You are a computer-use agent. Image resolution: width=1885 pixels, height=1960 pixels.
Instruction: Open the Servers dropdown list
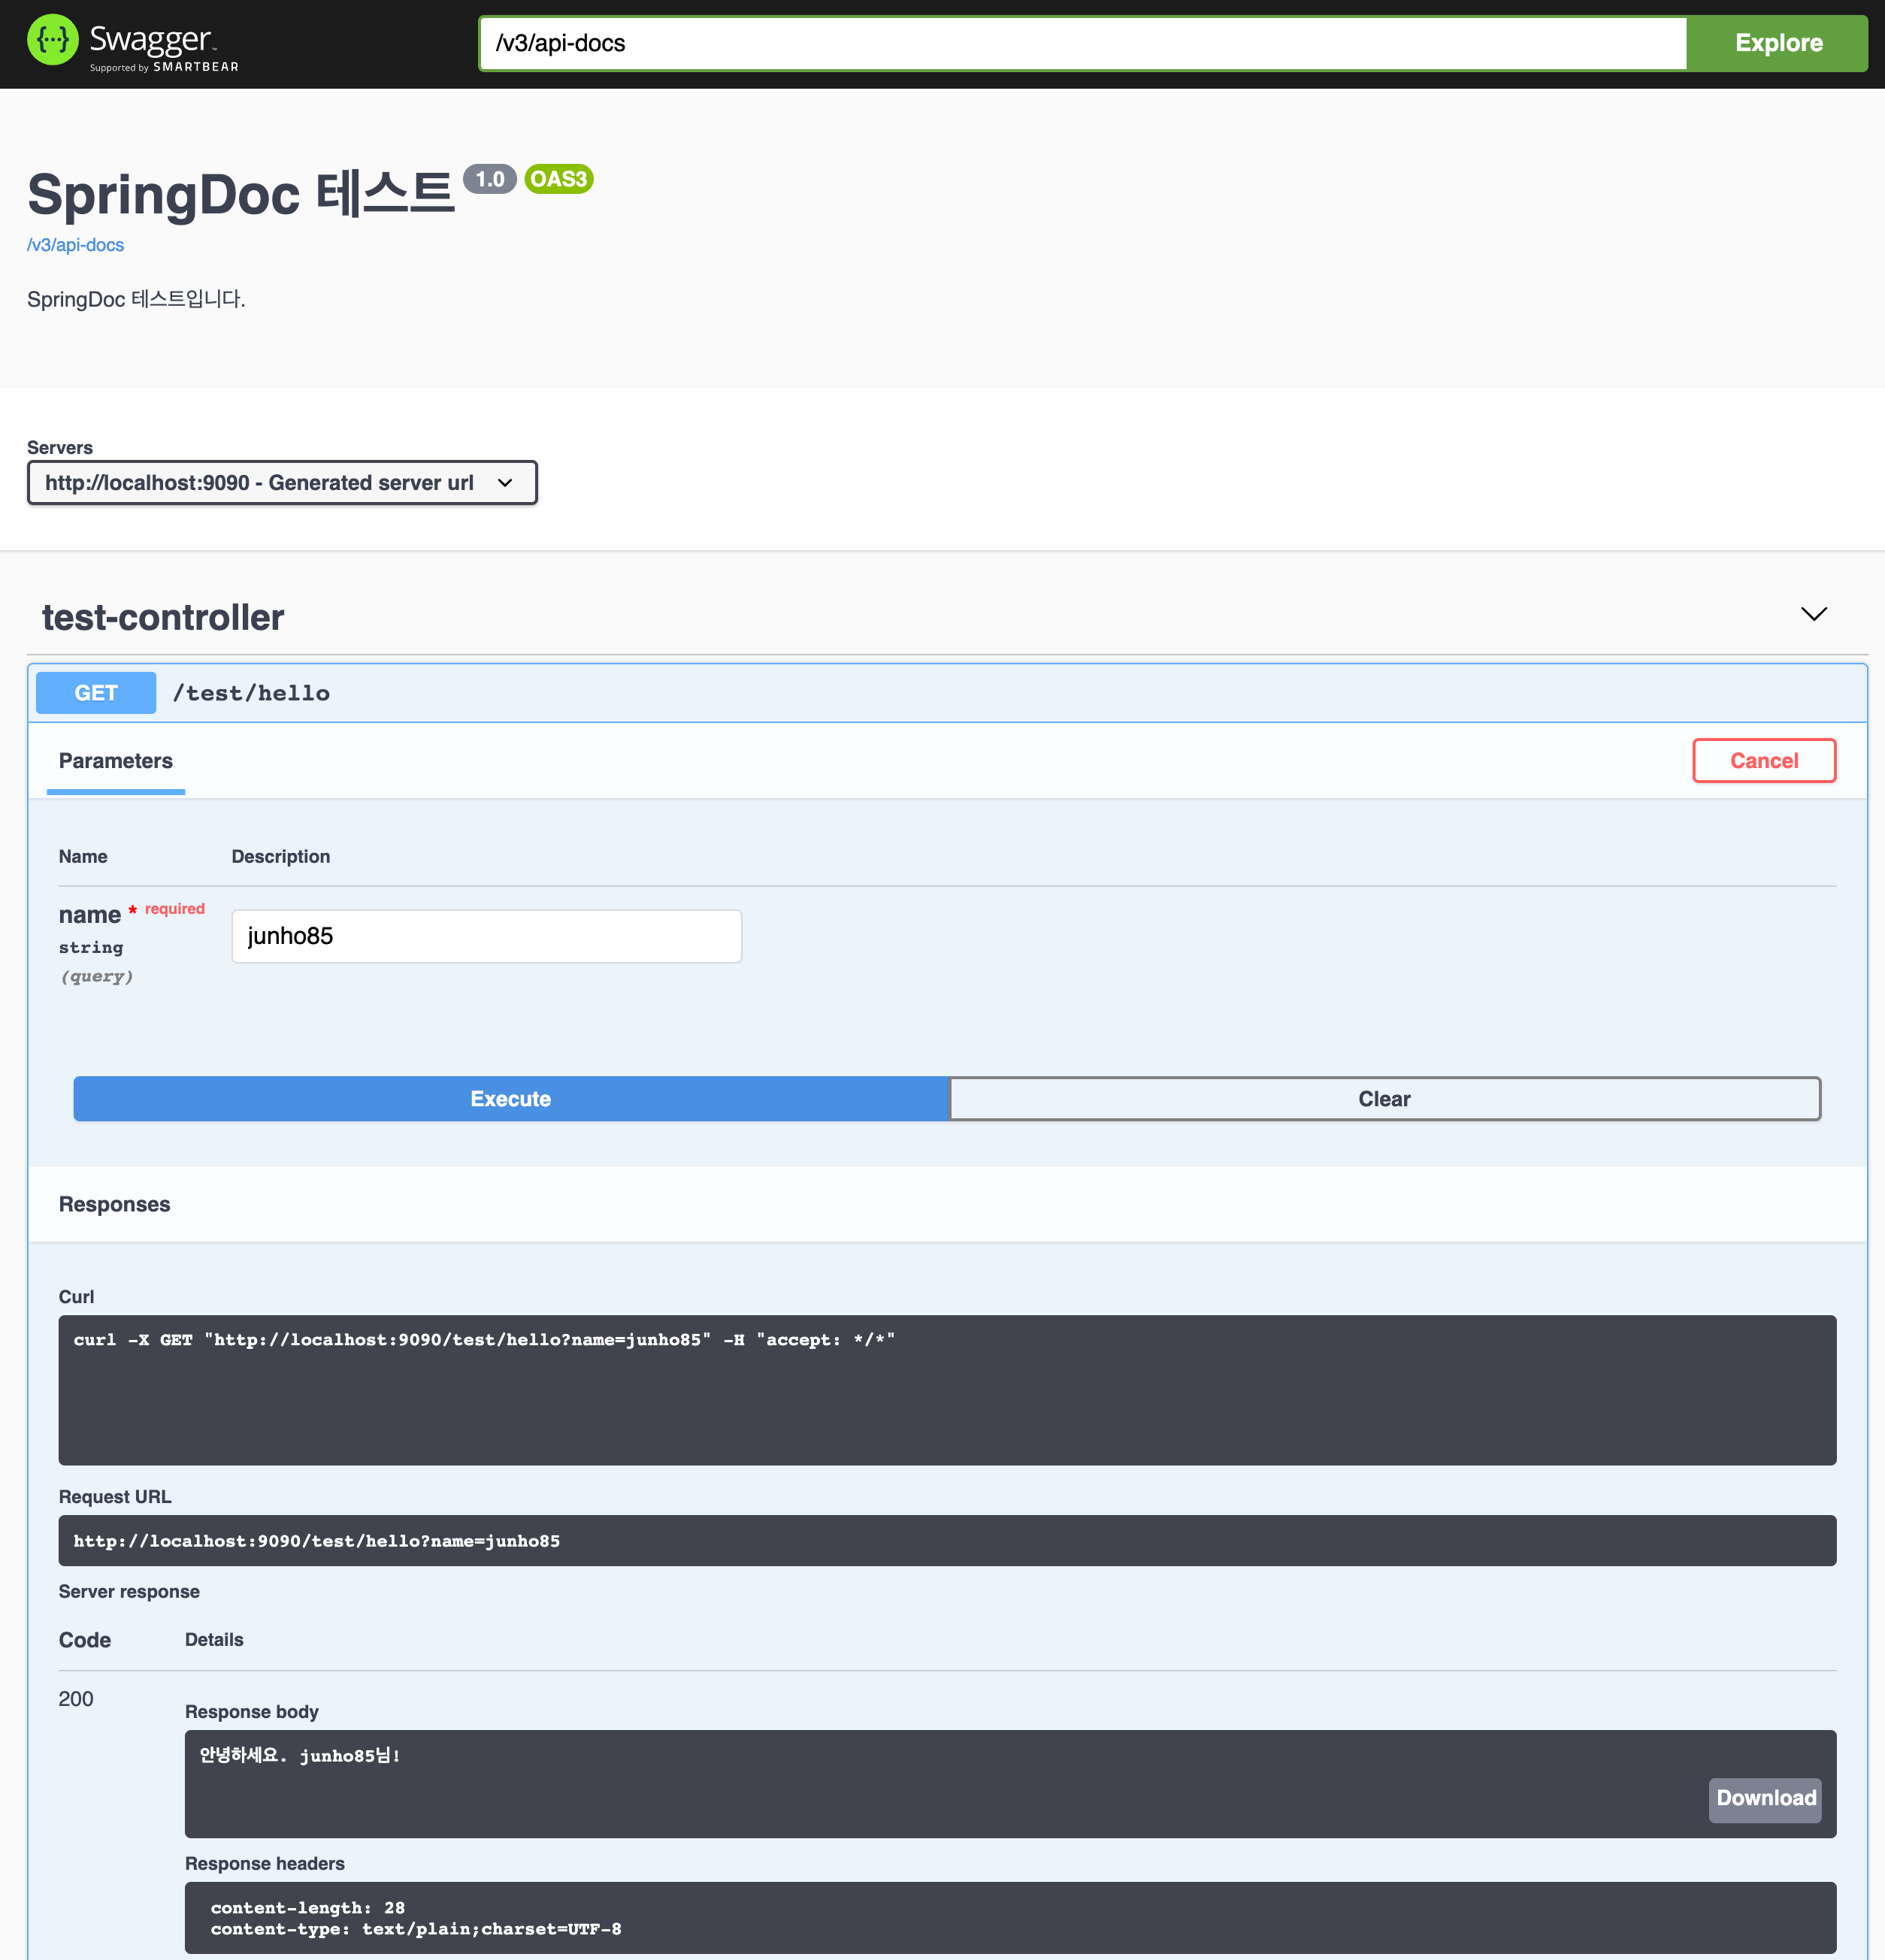[282, 483]
